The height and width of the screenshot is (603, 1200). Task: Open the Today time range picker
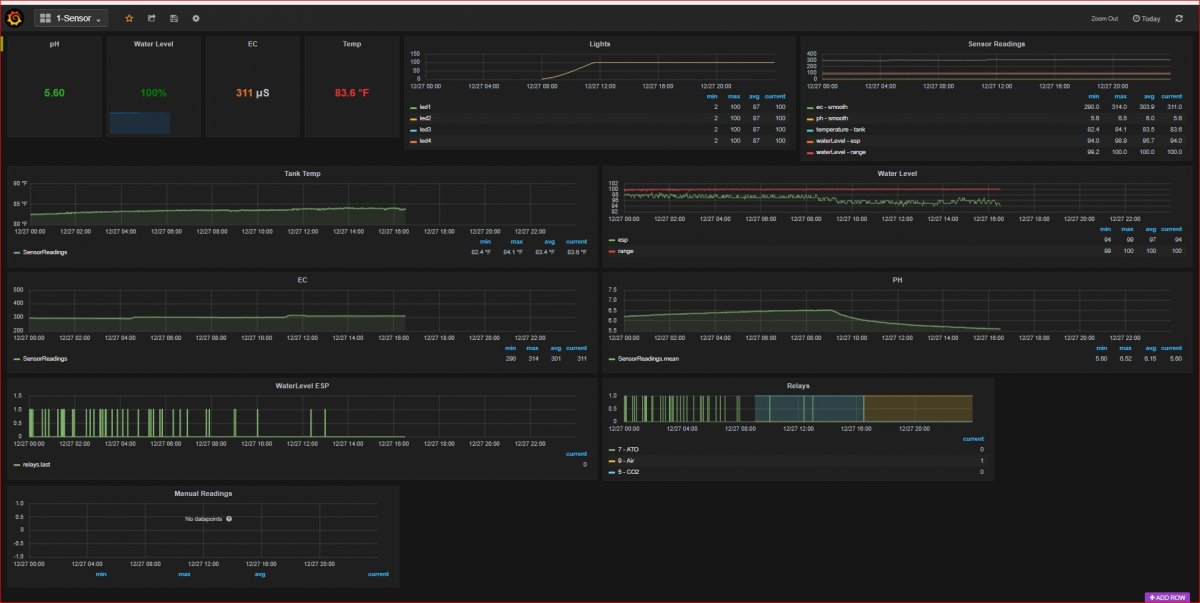click(x=1146, y=18)
